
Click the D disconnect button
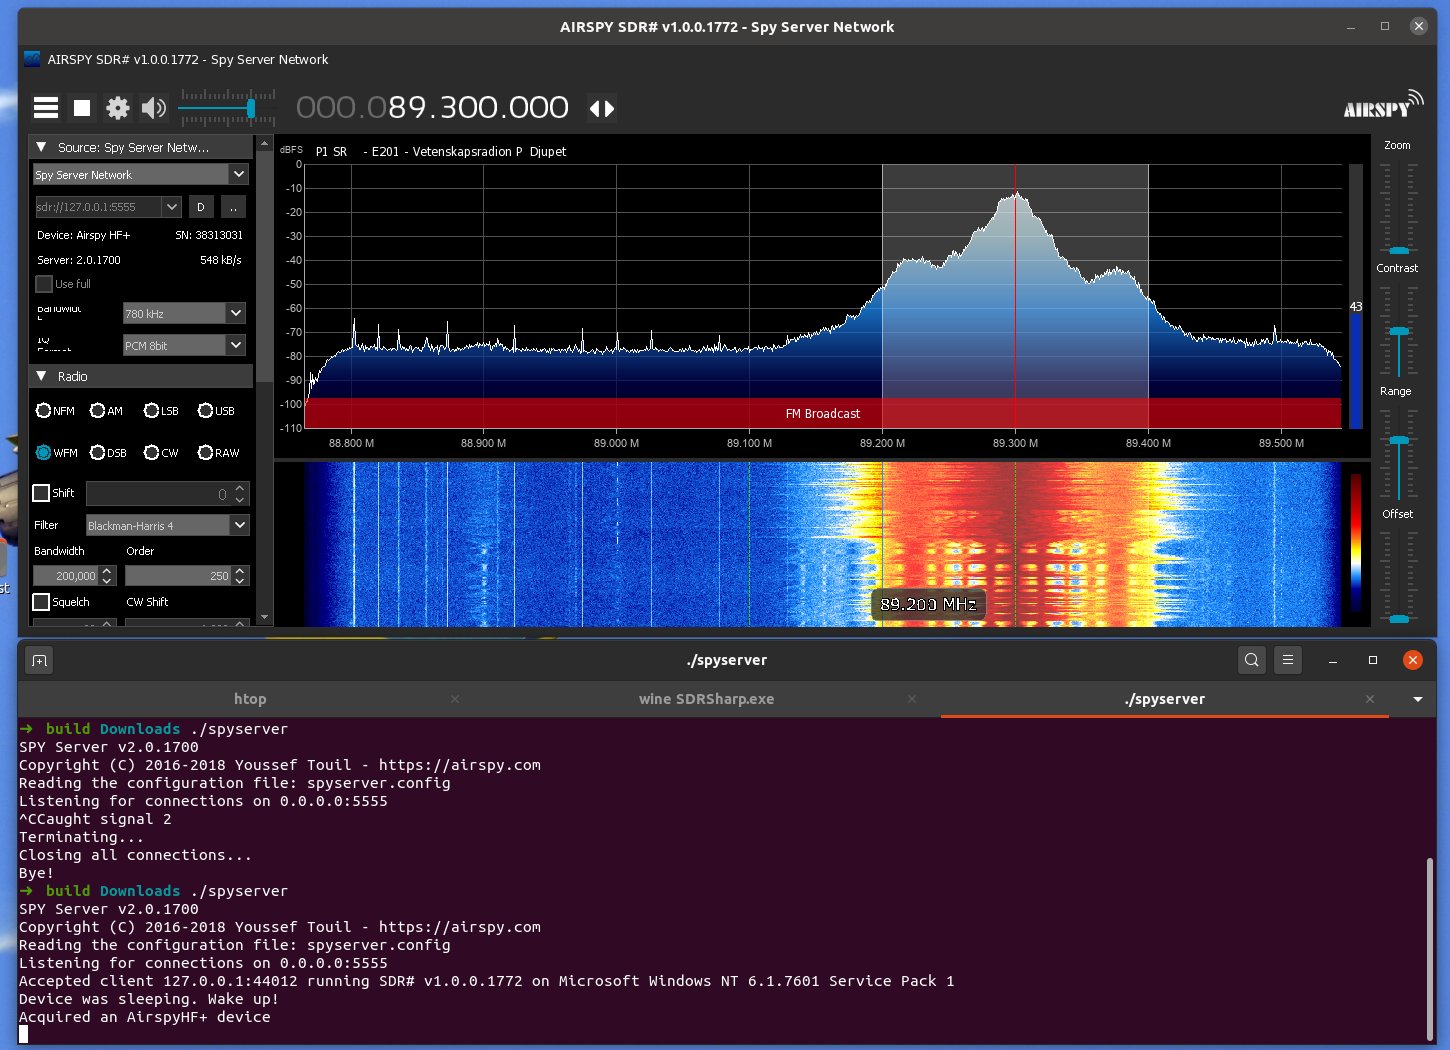pyautogui.click(x=201, y=207)
